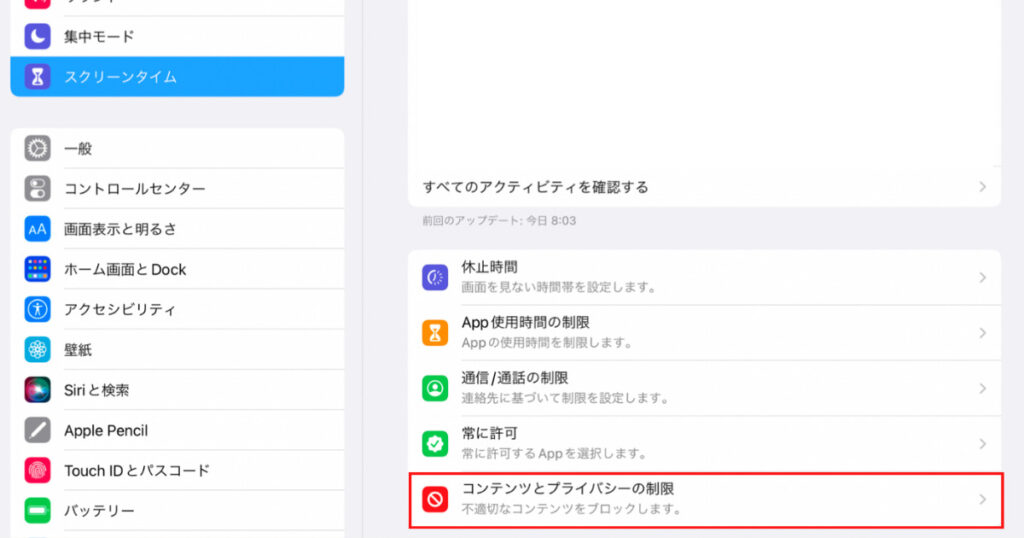This screenshot has width=1024, height=538.
Task: Open コントロールセンター in sidebar
Action: [x=177, y=189]
